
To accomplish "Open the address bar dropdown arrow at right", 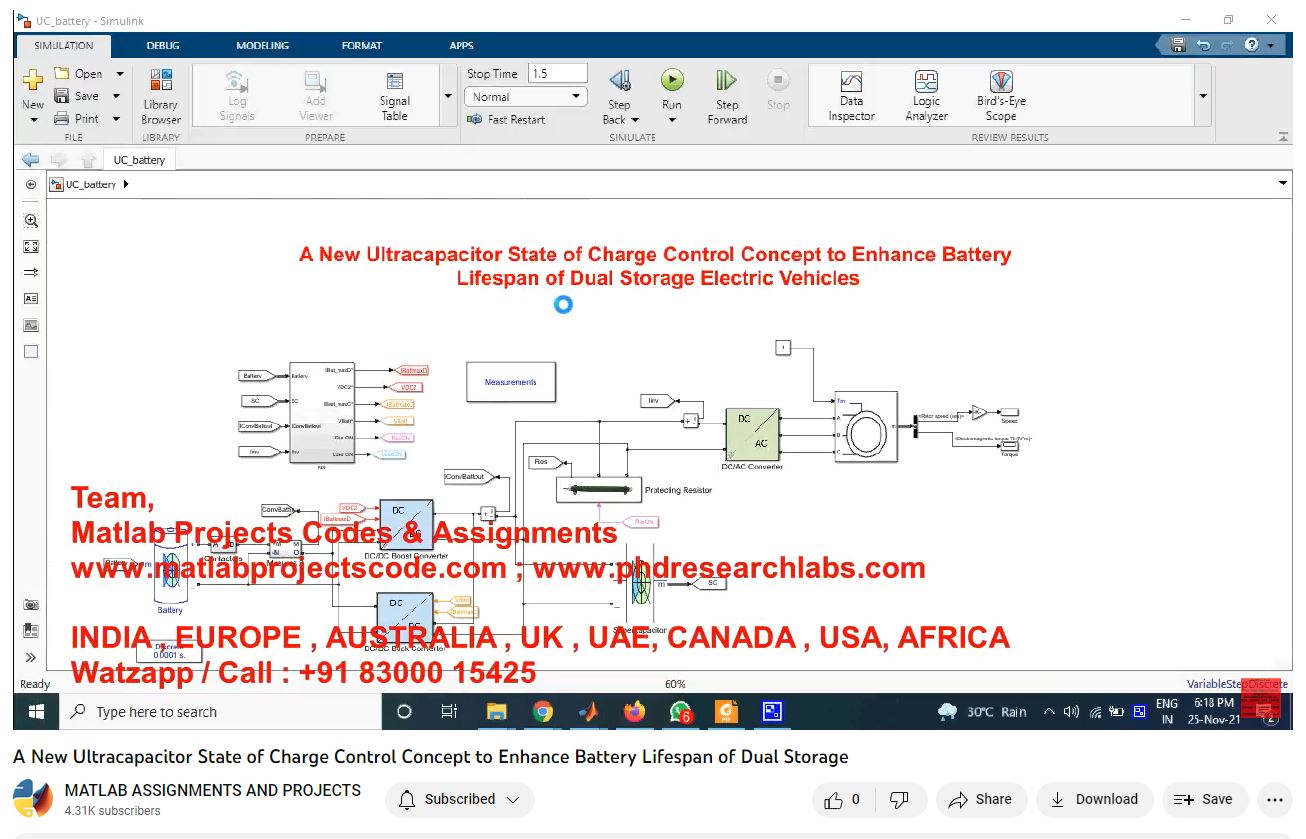I will click(1283, 184).
